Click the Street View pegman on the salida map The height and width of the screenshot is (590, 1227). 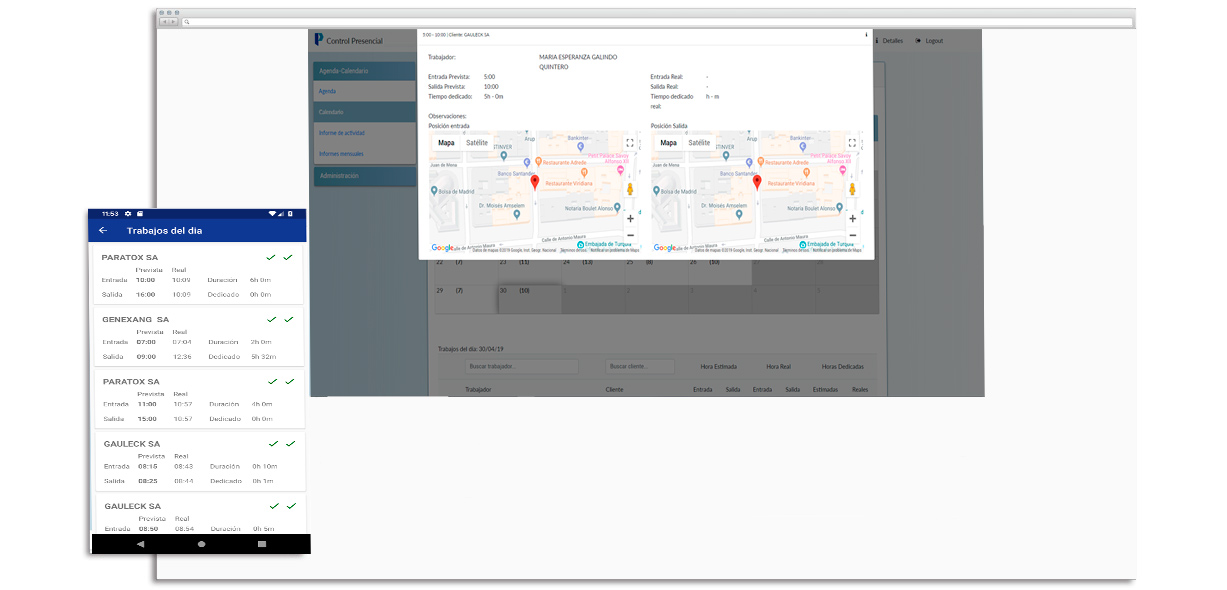coord(852,189)
